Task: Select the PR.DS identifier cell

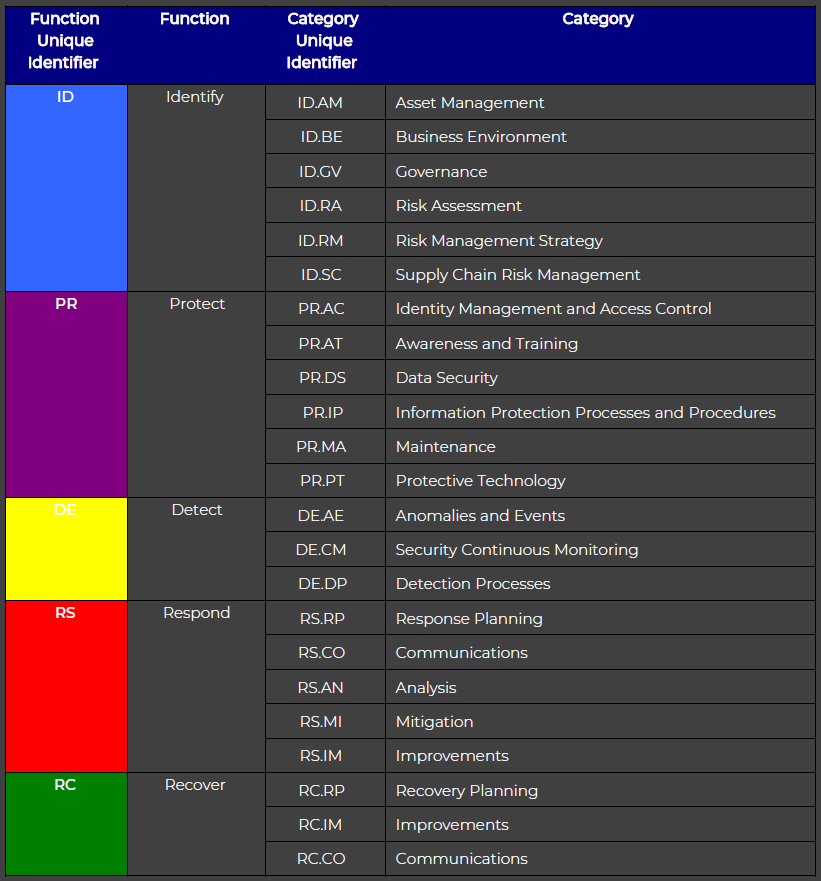Action: [325, 378]
